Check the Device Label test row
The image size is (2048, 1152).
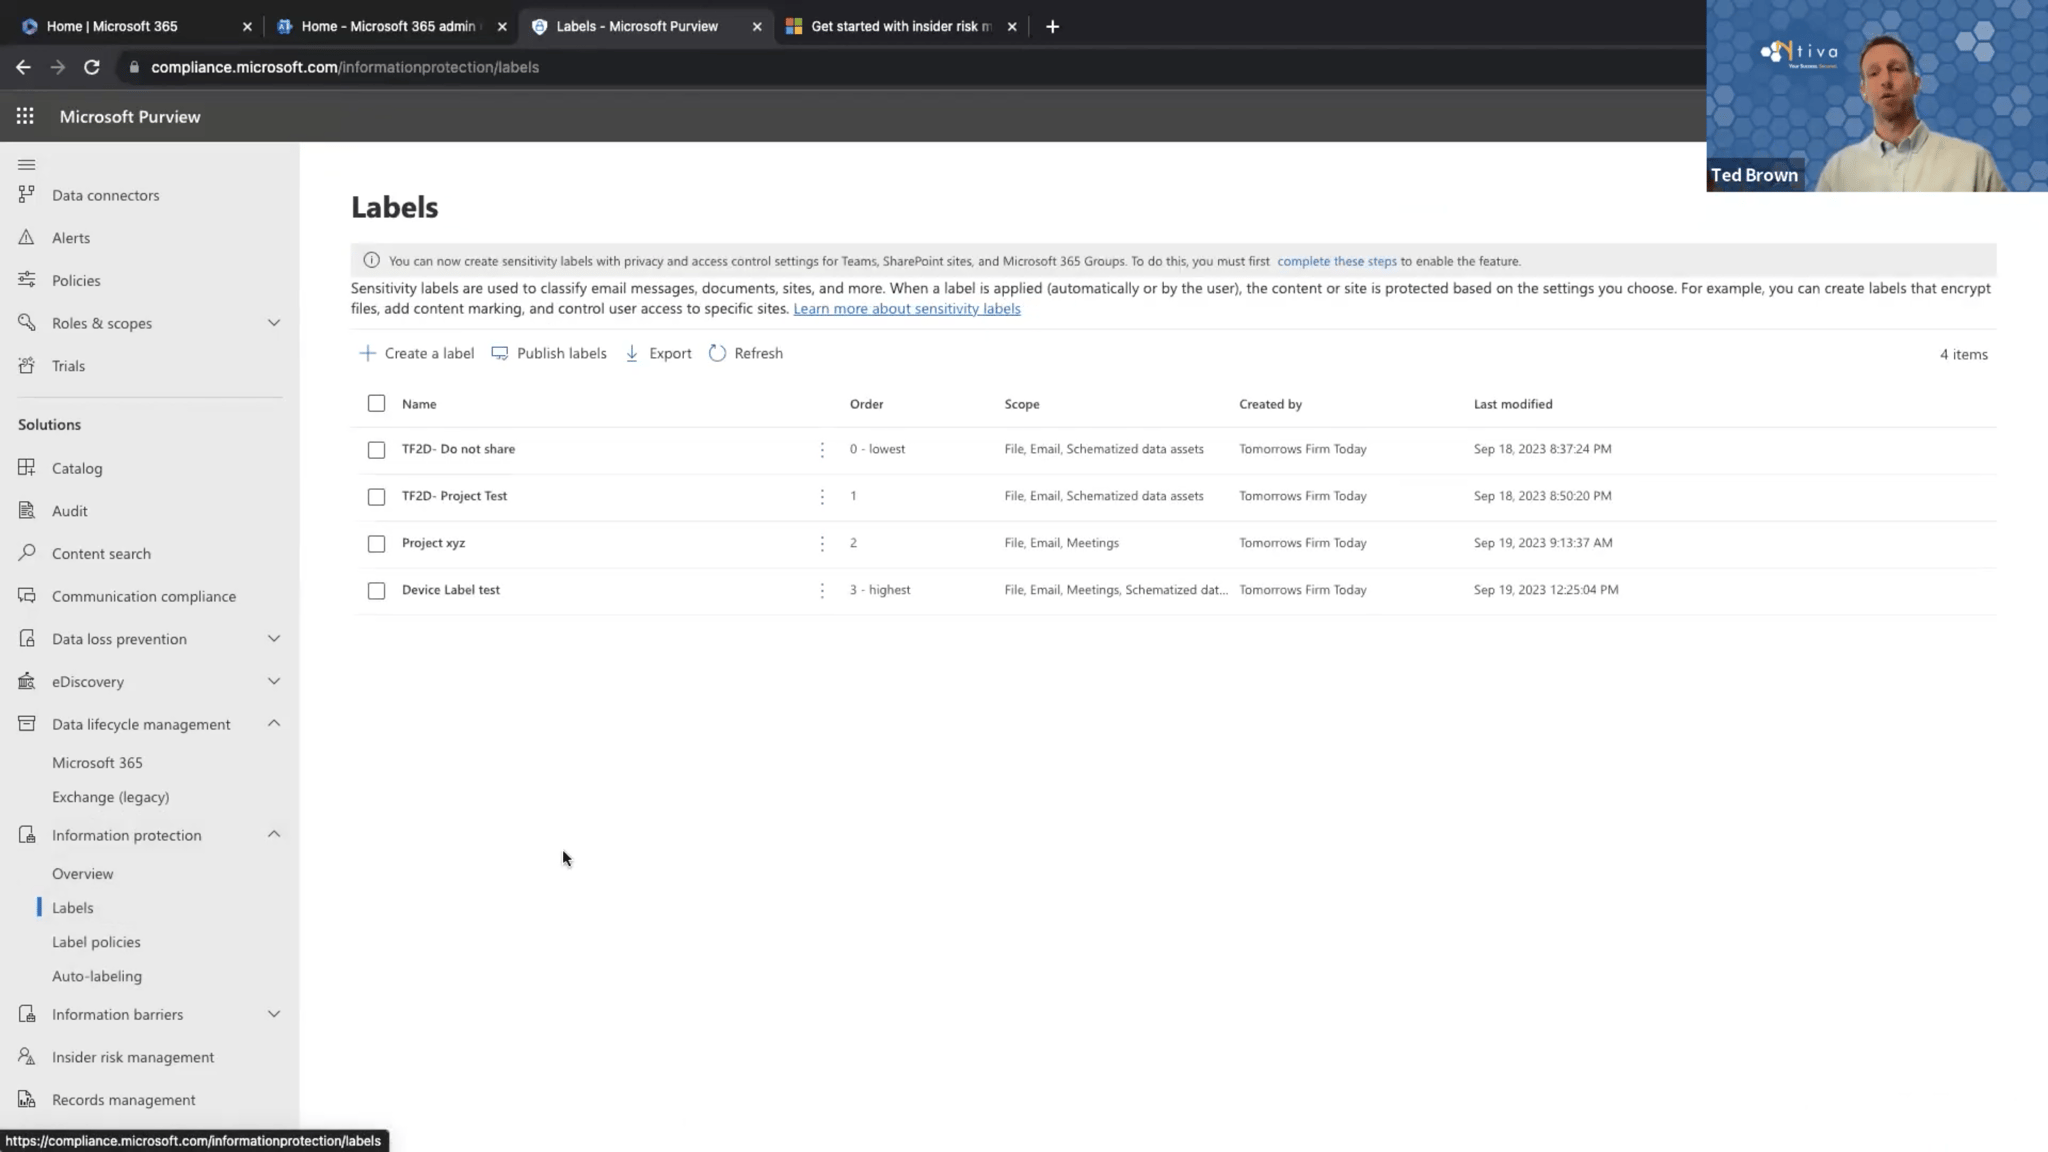point(376,590)
